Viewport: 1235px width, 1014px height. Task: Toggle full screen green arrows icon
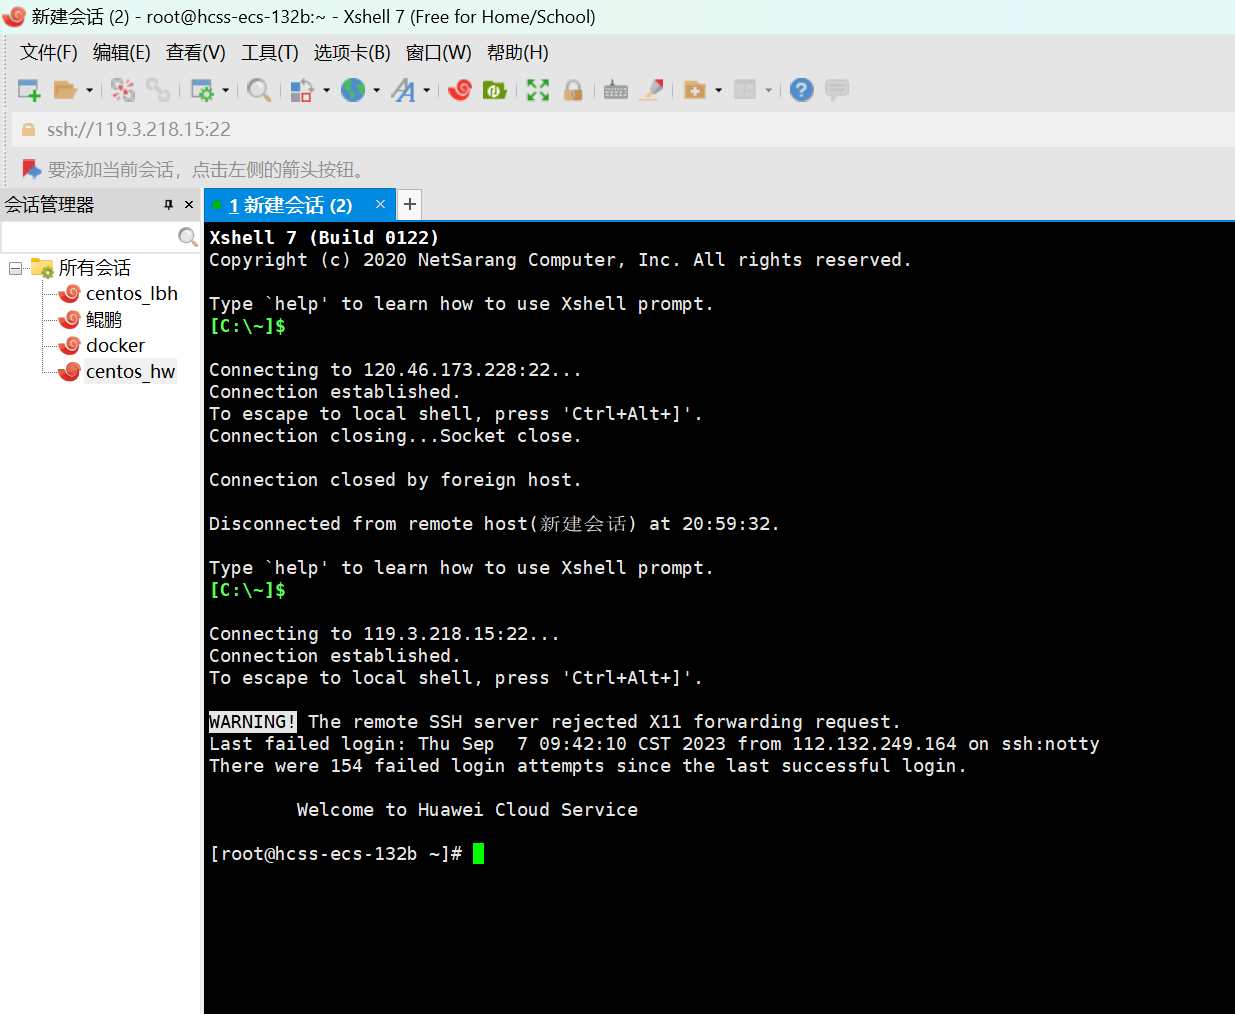coord(538,90)
